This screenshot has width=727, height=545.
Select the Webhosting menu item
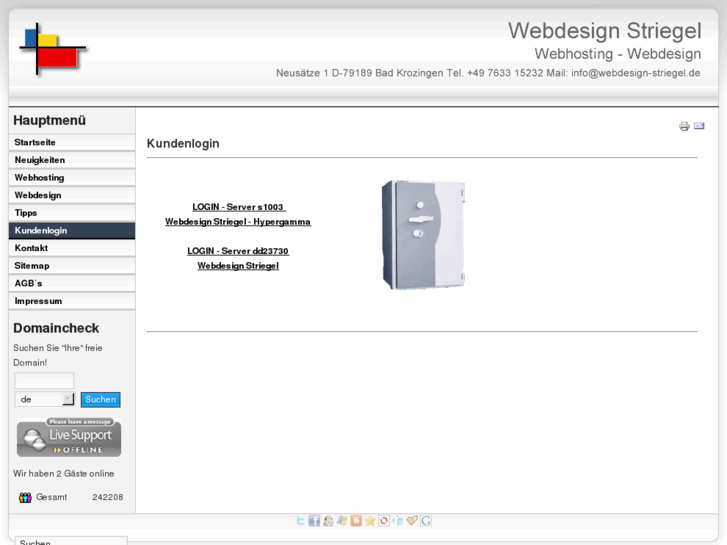pyautogui.click(x=72, y=178)
